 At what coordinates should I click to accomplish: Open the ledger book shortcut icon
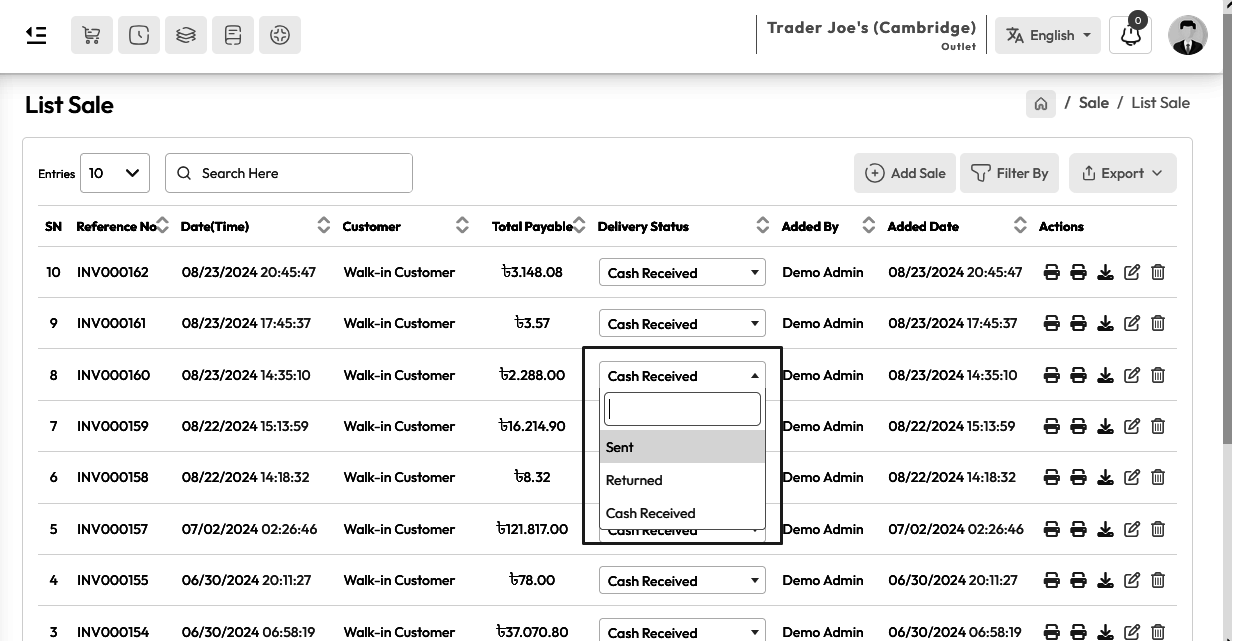(233, 35)
